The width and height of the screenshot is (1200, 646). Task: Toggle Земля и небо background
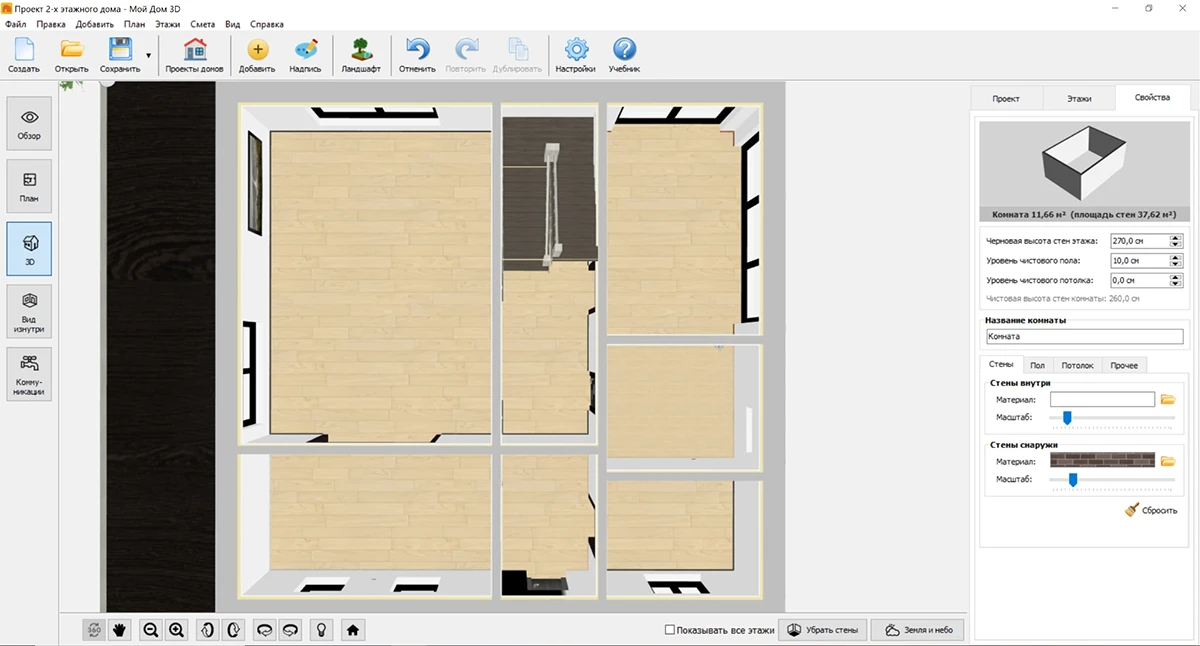pos(919,630)
